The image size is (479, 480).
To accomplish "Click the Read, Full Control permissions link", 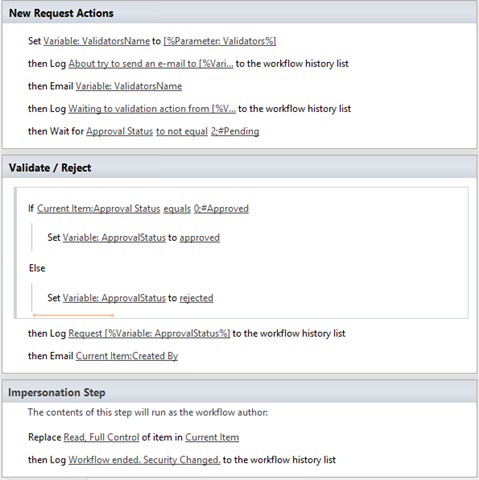I will click(101, 437).
